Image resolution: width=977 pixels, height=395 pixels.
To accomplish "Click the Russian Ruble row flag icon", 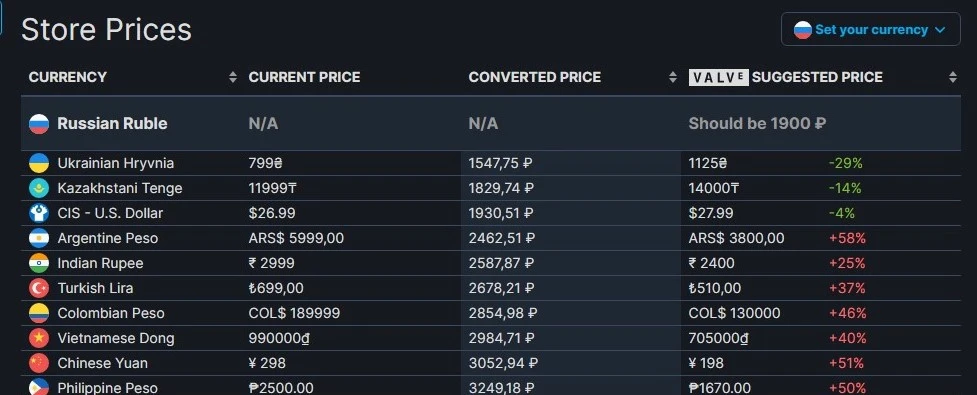I will pos(39,124).
